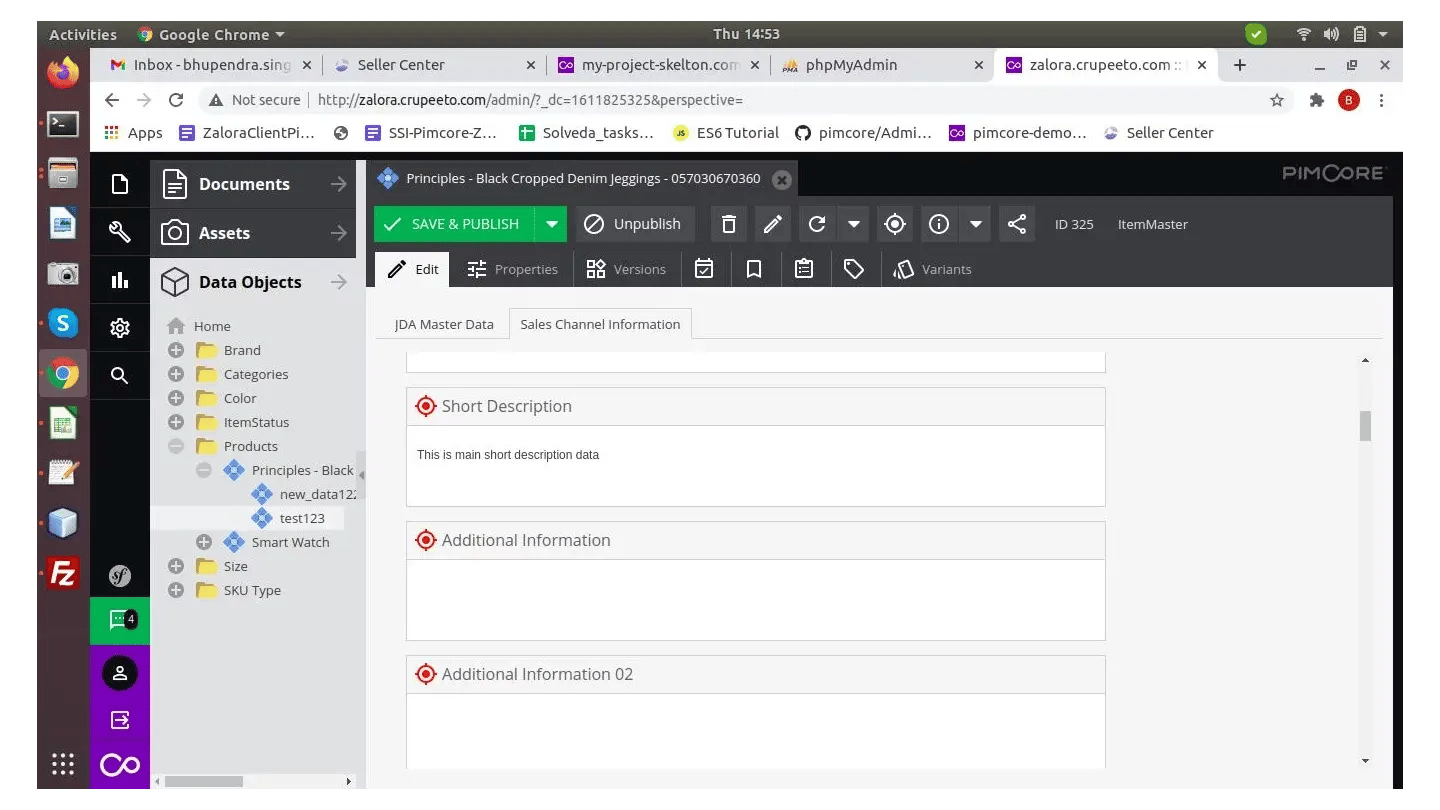The image size is (1440, 810).
Task: Click the rename pencil icon in toolbar
Action: coord(772,224)
